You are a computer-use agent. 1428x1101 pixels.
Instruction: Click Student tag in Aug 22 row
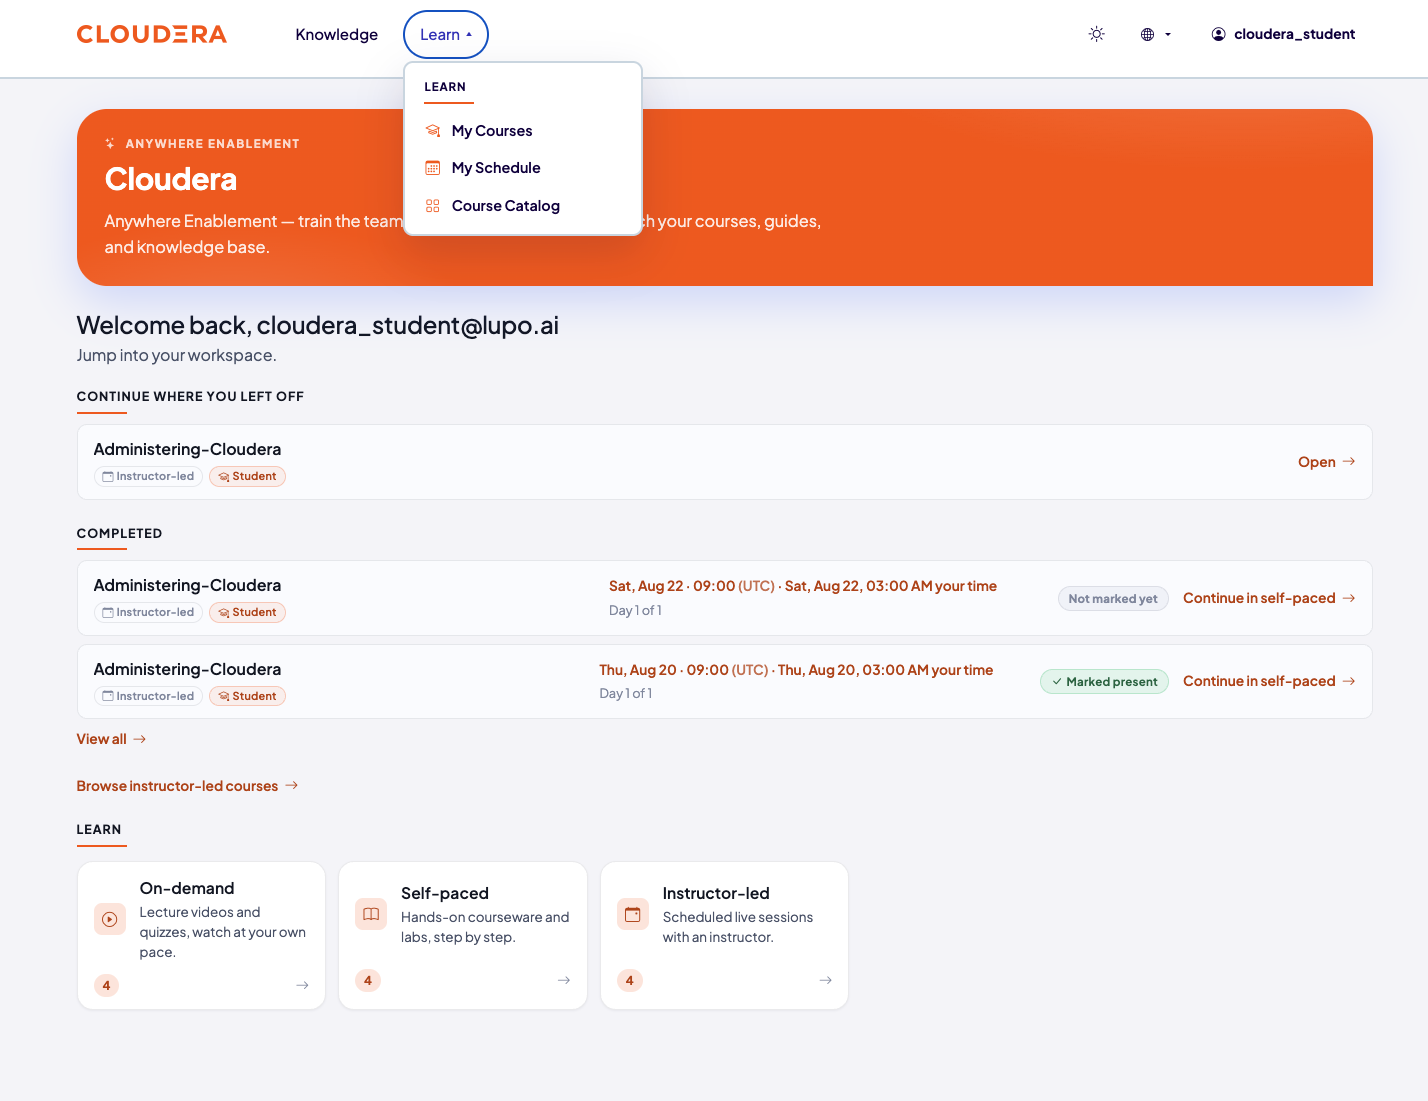coord(247,613)
